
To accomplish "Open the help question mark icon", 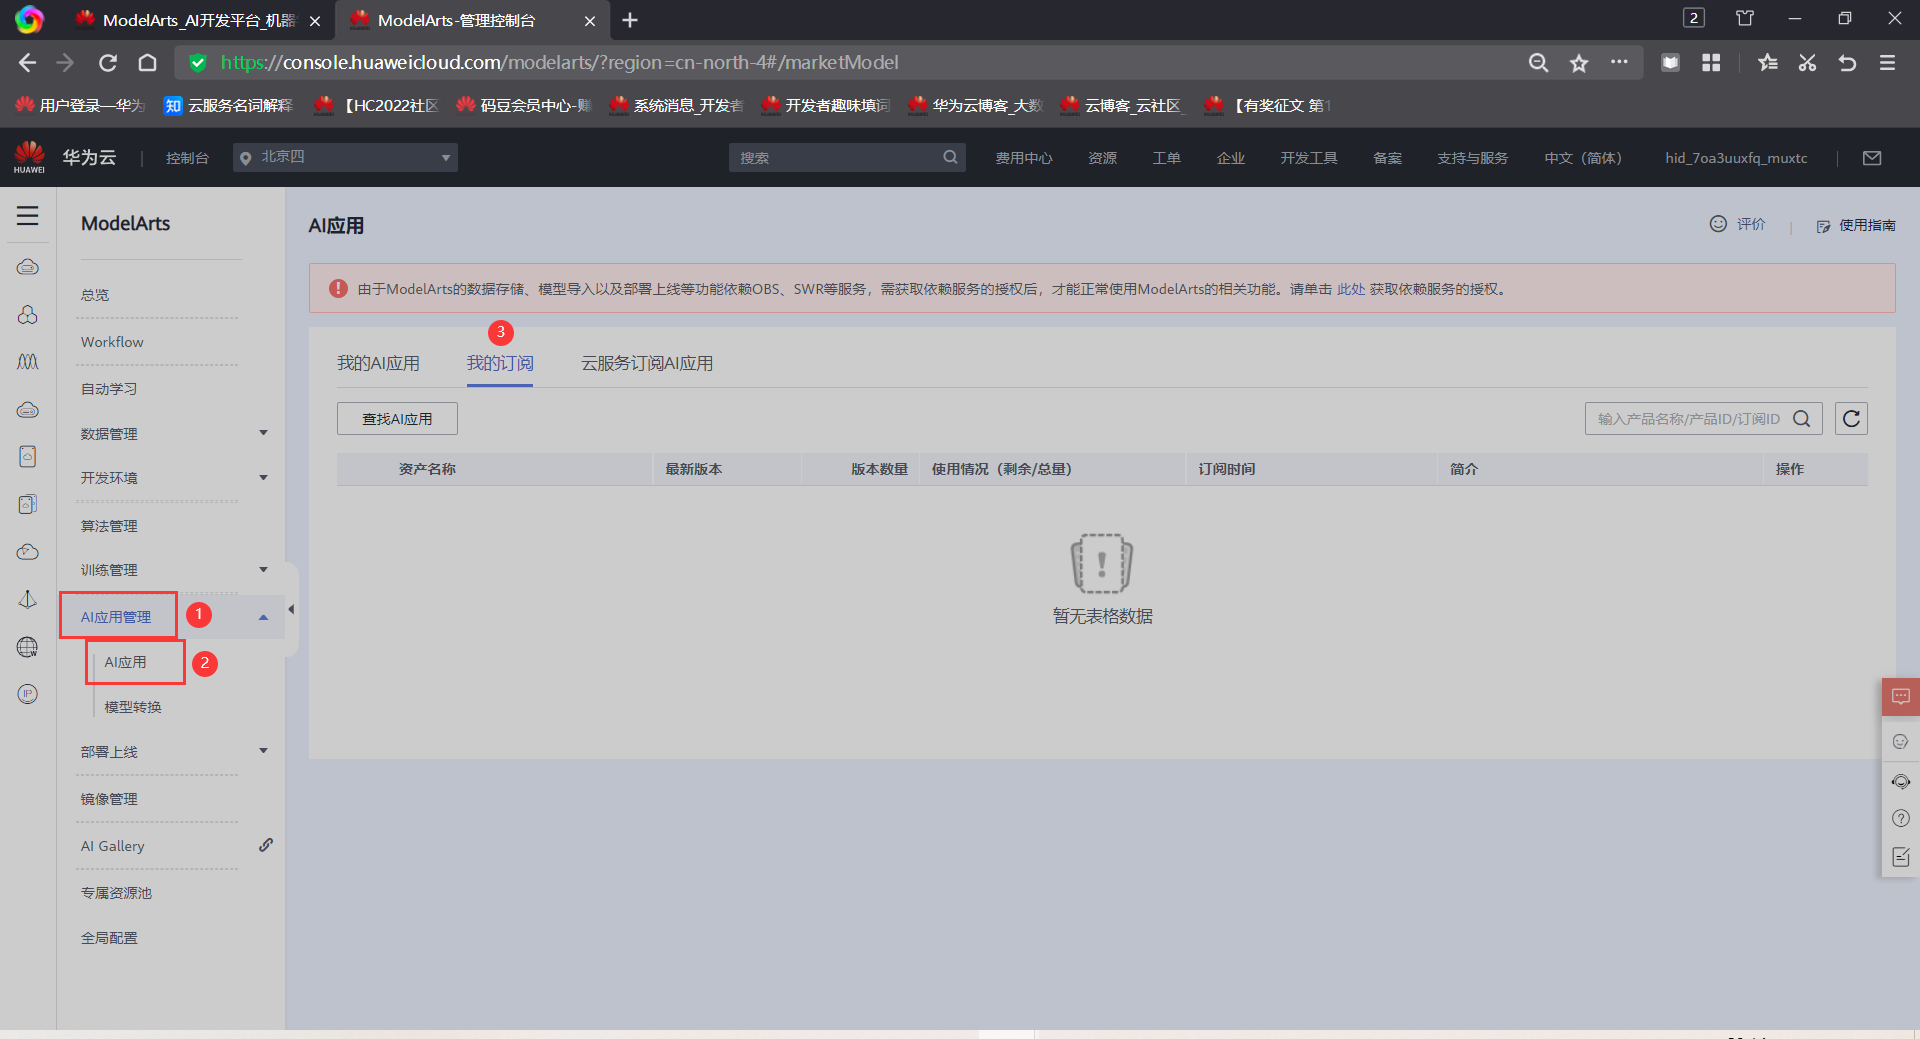I will [1901, 819].
